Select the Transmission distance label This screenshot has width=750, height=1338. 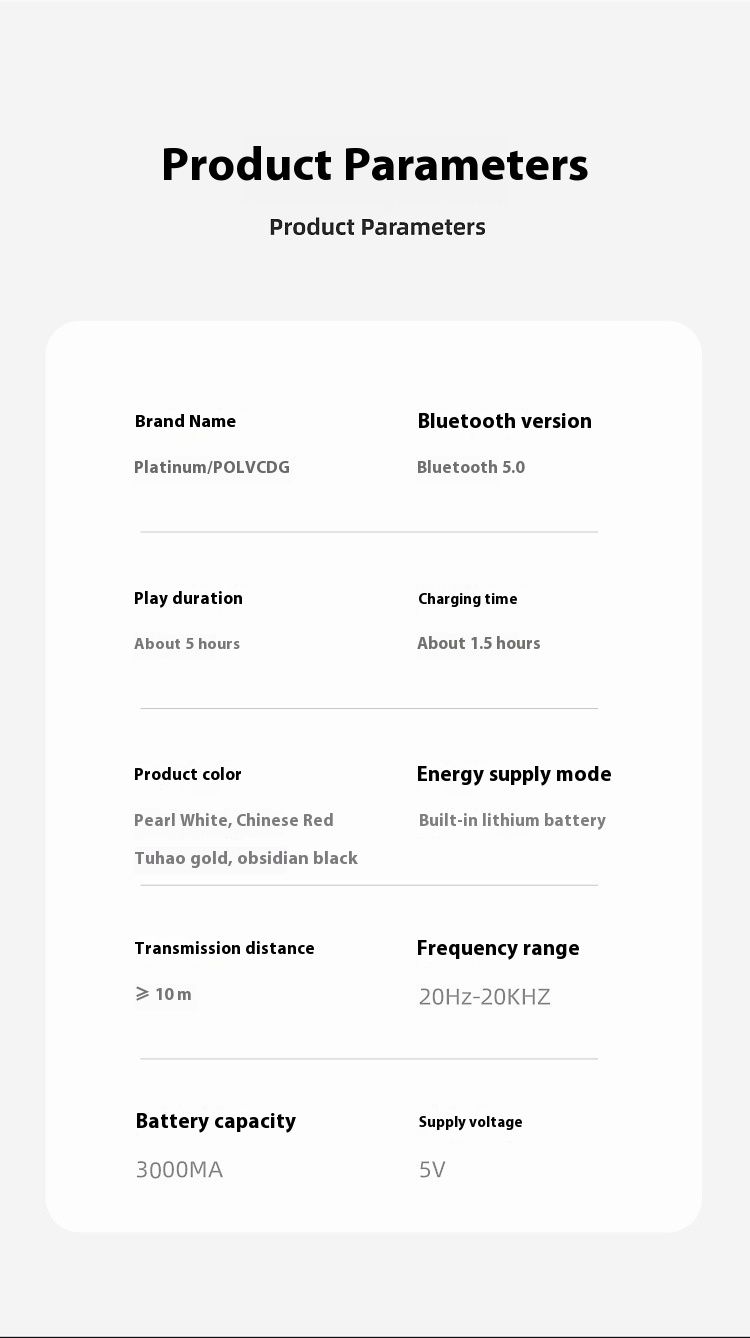tap(224, 948)
